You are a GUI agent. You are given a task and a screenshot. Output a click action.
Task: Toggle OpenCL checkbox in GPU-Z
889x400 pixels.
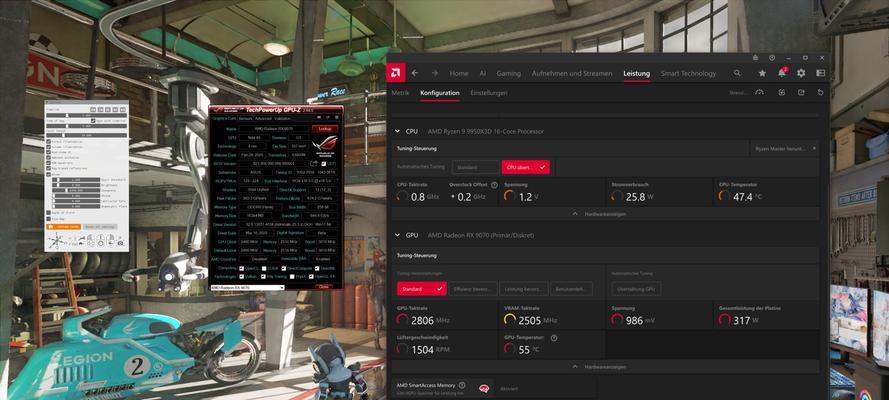pos(241,269)
